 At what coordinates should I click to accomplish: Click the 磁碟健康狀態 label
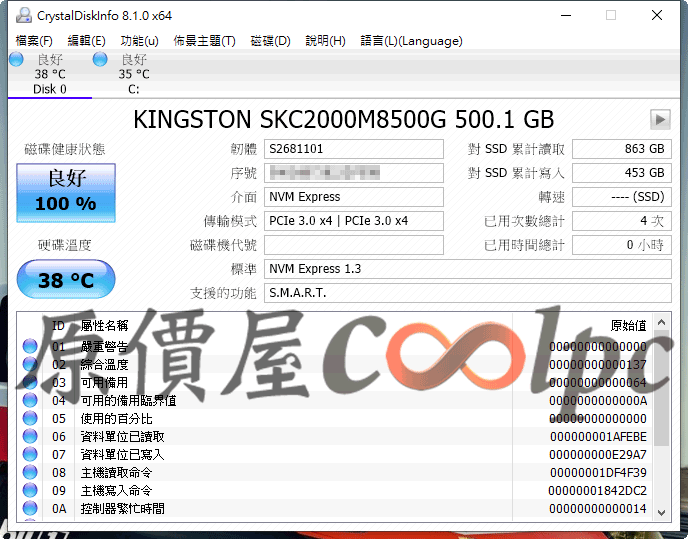coord(65,149)
